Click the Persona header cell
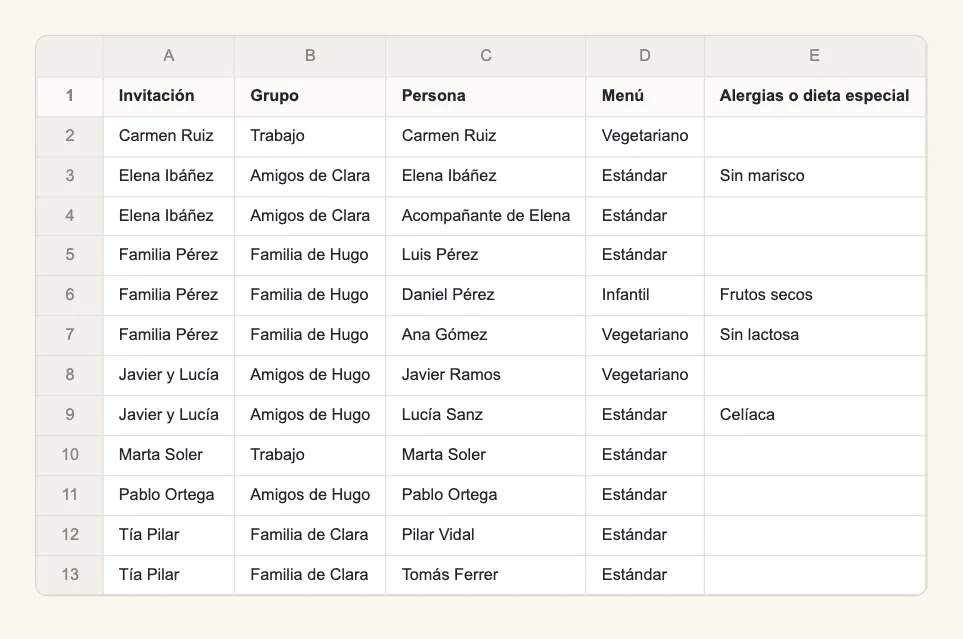 pyautogui.click(x=485, y=96)
